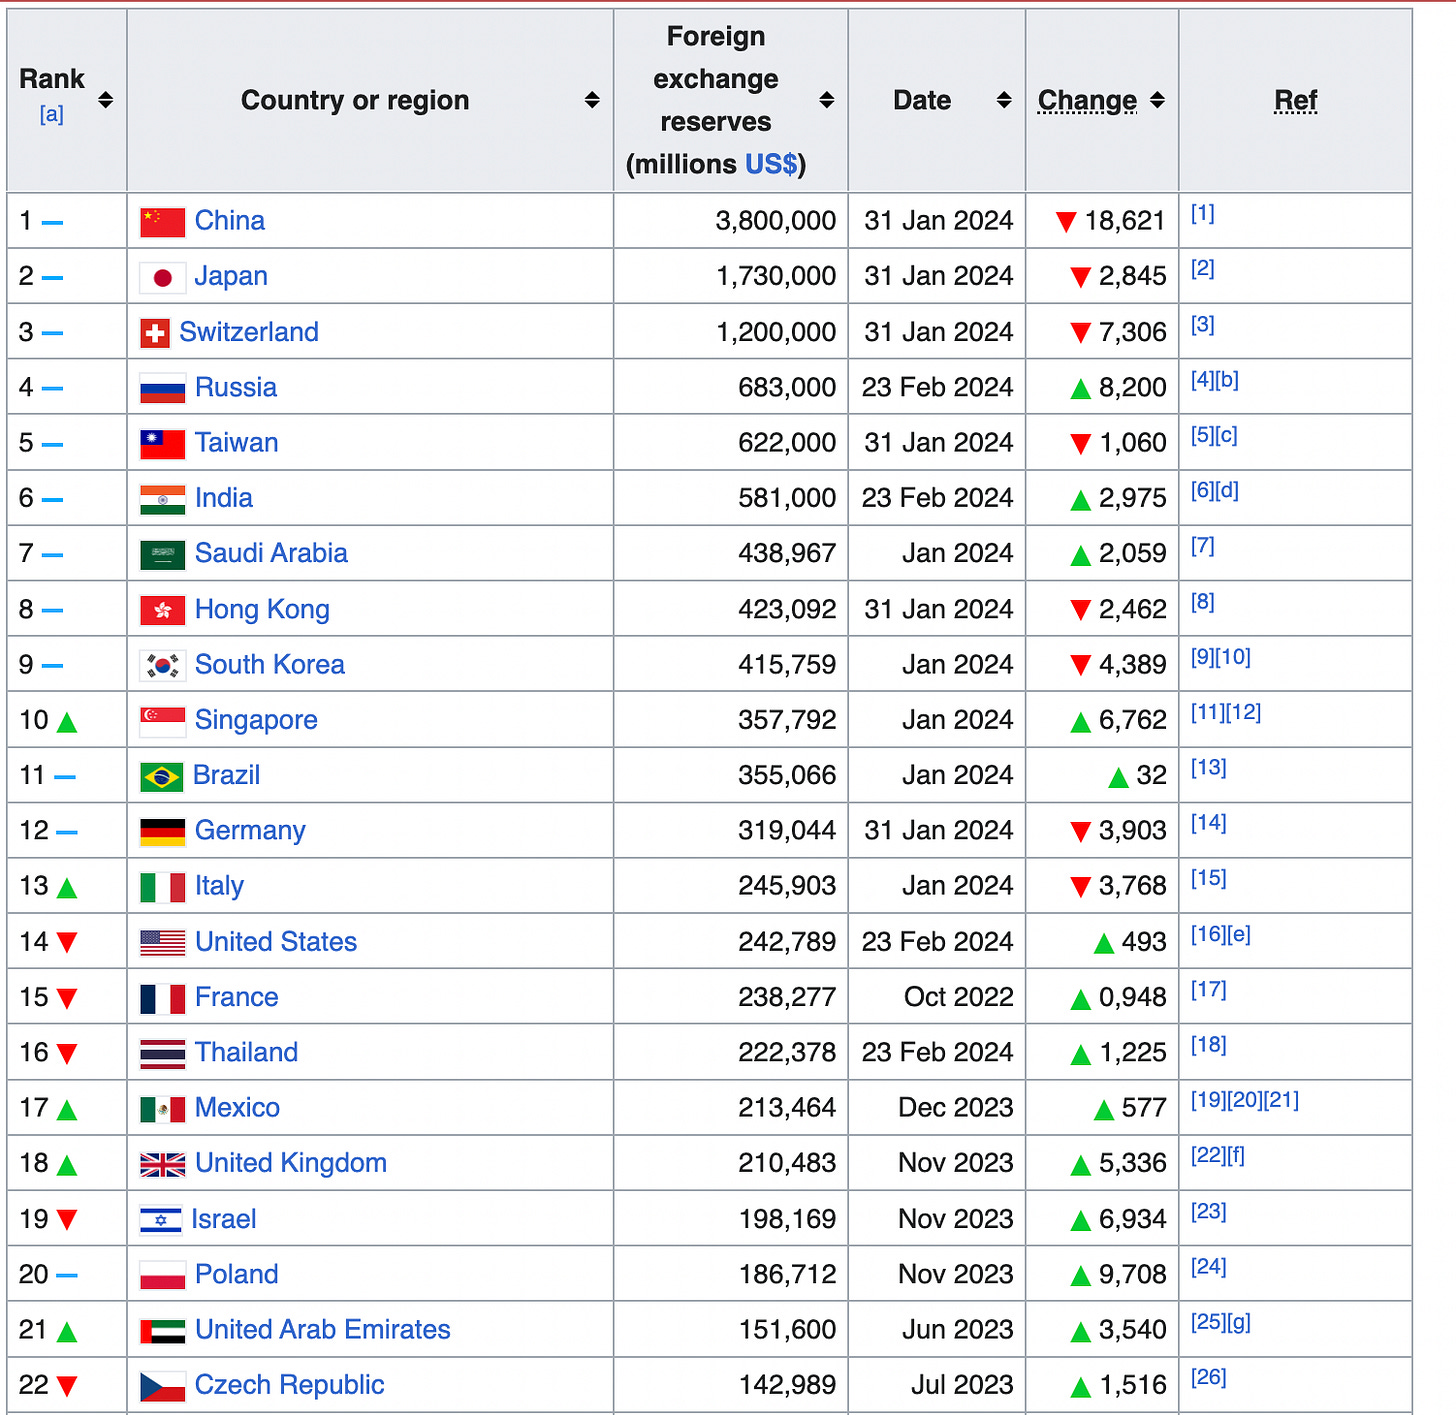Open the Thailand country link
The image size is (1456, 1415).
point(247,1052)
